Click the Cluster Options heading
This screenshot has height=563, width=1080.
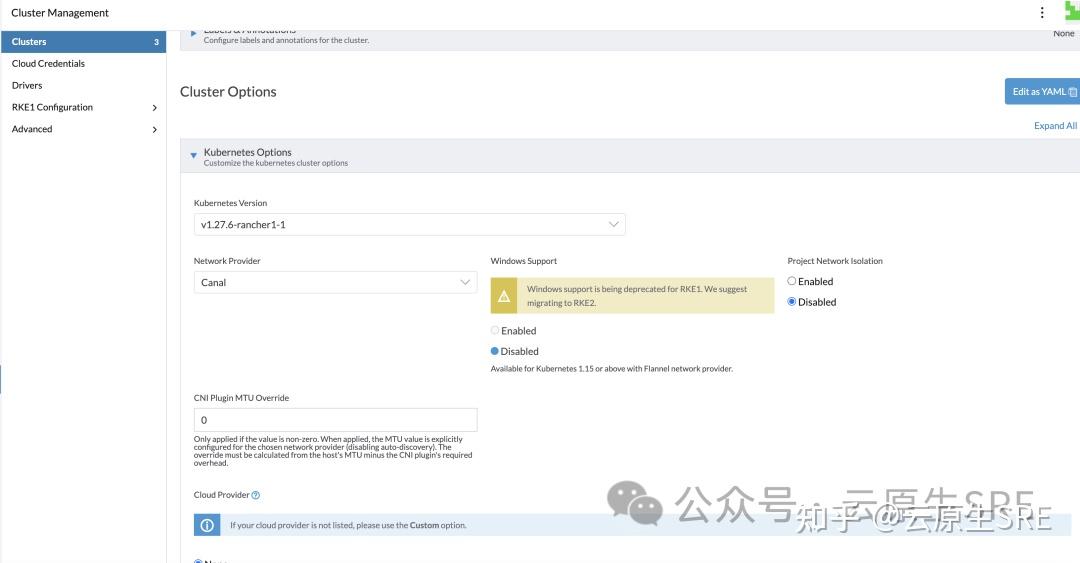tap(228, 92)
